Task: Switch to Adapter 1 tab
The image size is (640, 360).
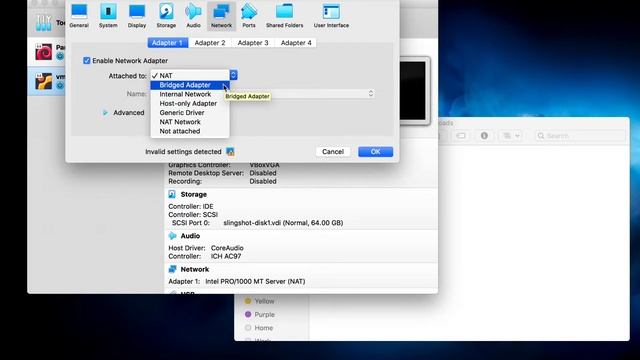Action: [168, 43]
